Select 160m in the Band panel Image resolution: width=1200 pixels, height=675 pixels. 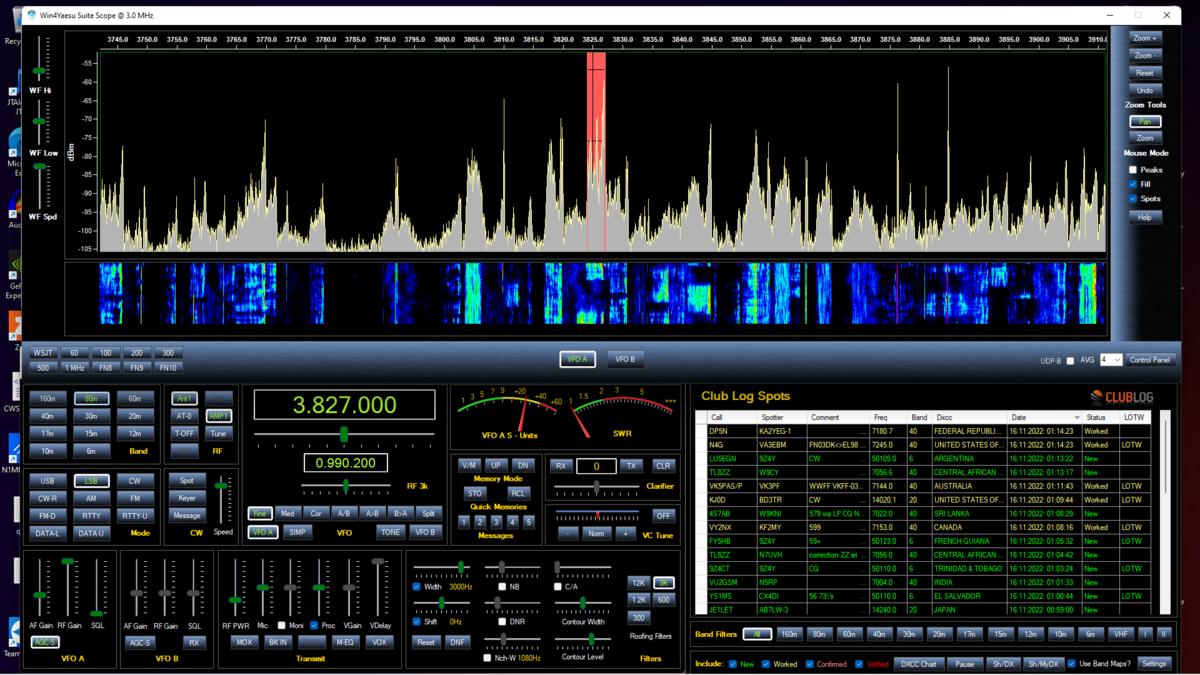tap(47, 398)
